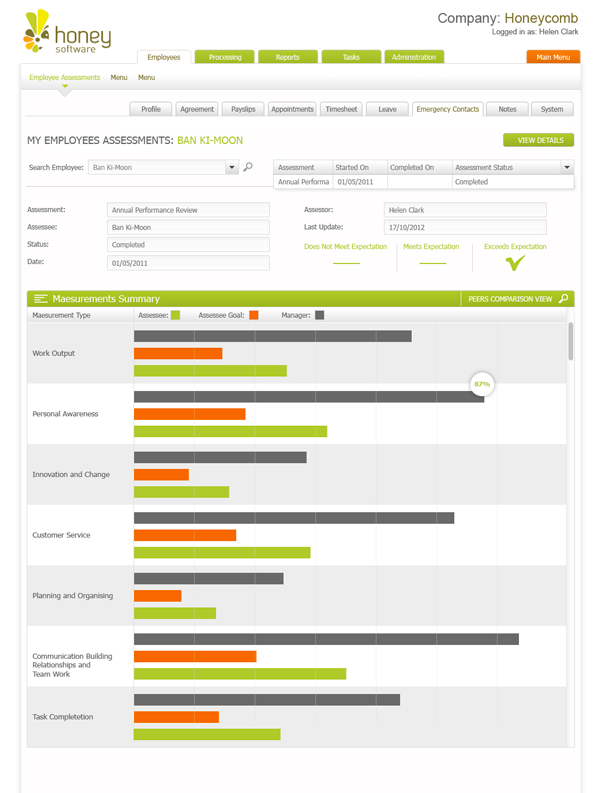Click the Main Menu button

[552, 57]
